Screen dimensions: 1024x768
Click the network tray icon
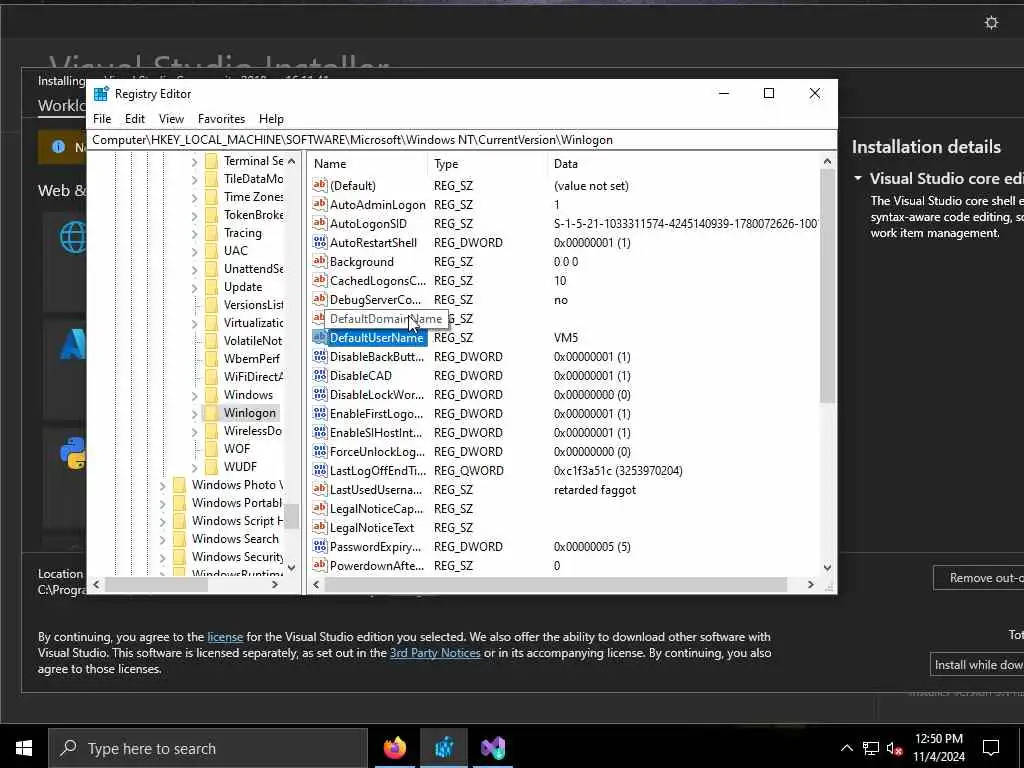pyautogui.click(x=871, y=748)
